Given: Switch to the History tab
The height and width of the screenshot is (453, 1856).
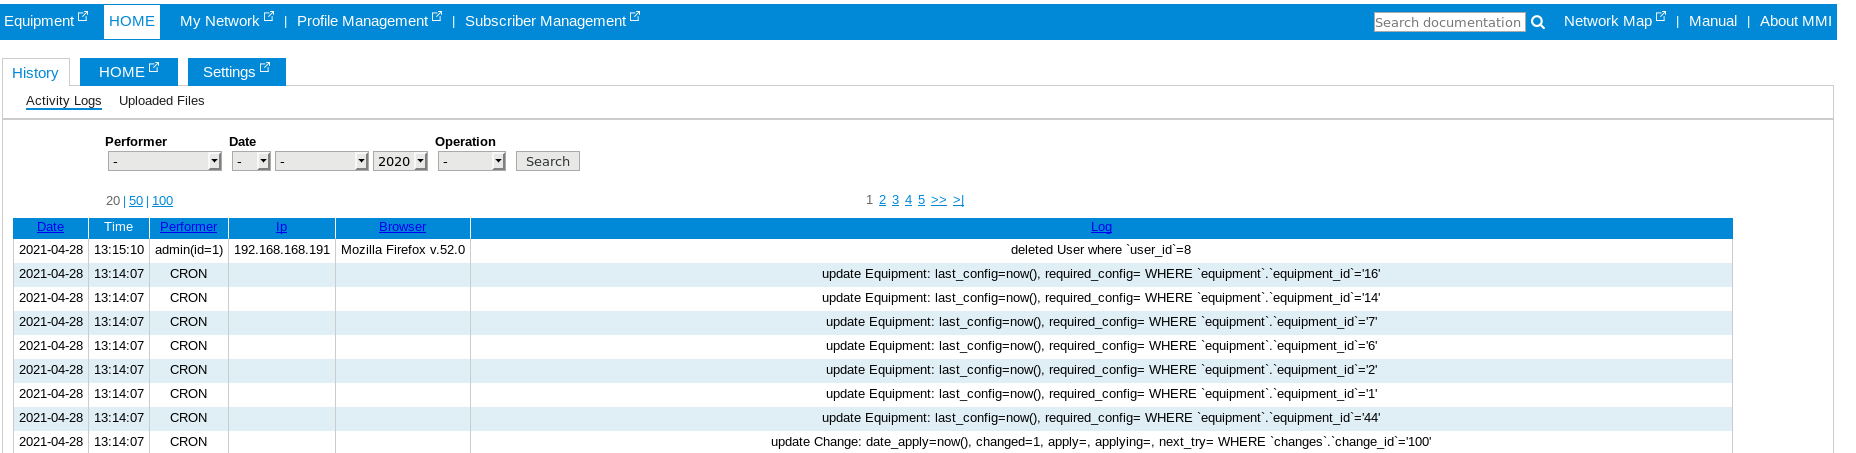Looking at the screenshot, I should coord(36,72).
